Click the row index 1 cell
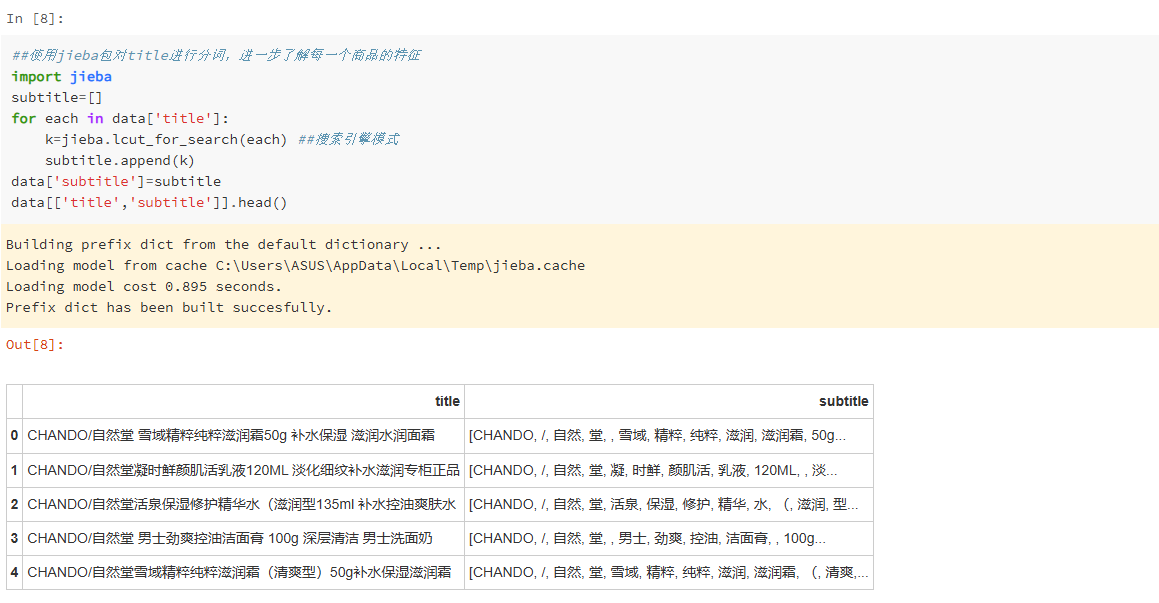1159x603 pixels. (x=14, y=470)
